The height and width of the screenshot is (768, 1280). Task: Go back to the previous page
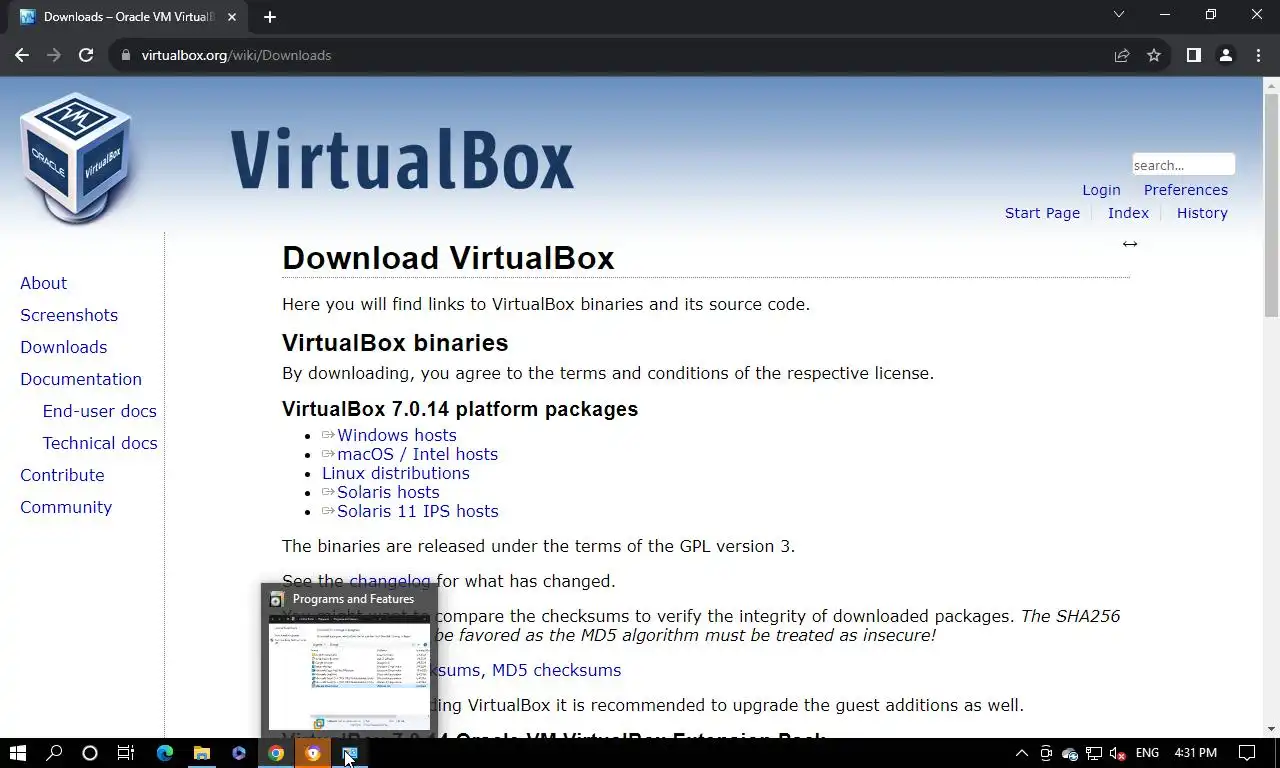coord(22,55)
